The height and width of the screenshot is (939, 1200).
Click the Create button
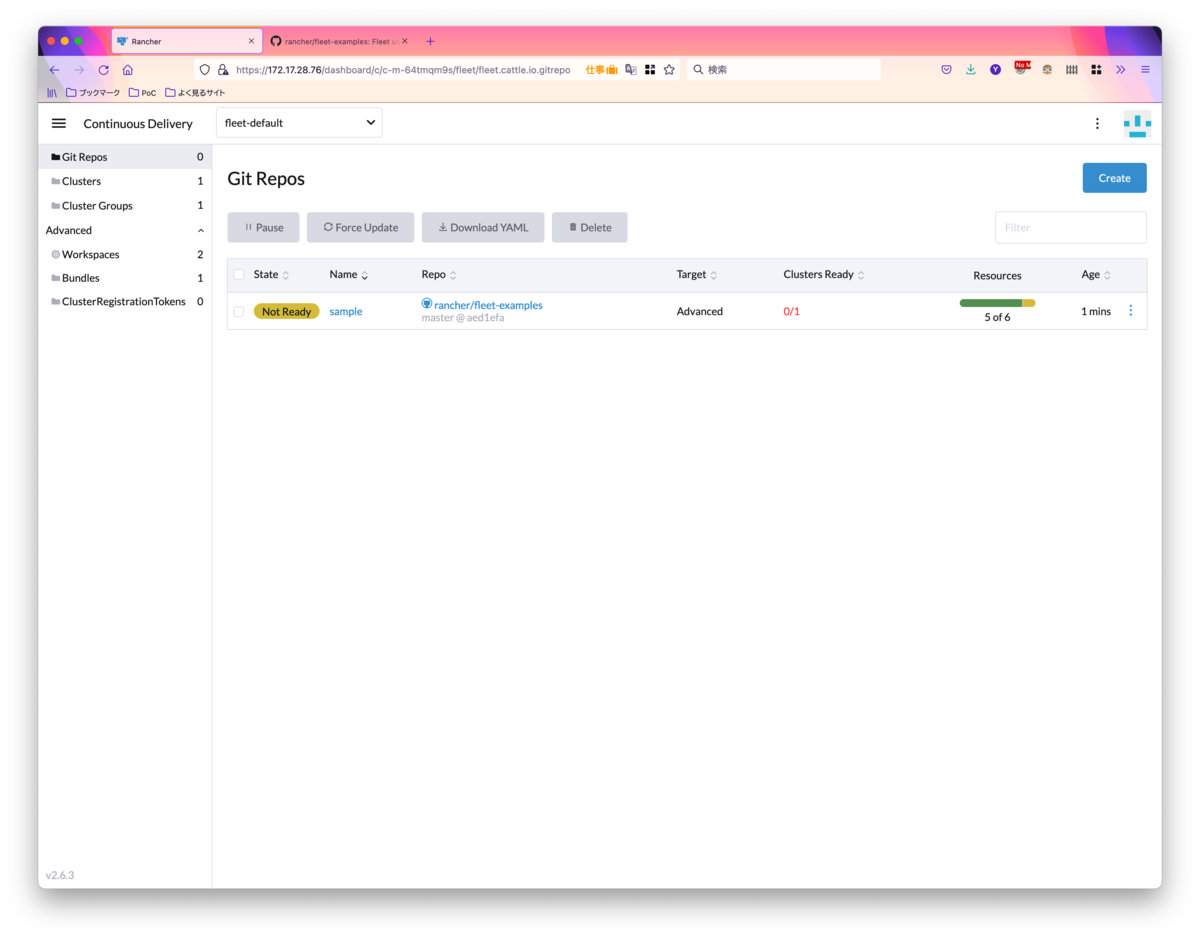point(1114,177)
